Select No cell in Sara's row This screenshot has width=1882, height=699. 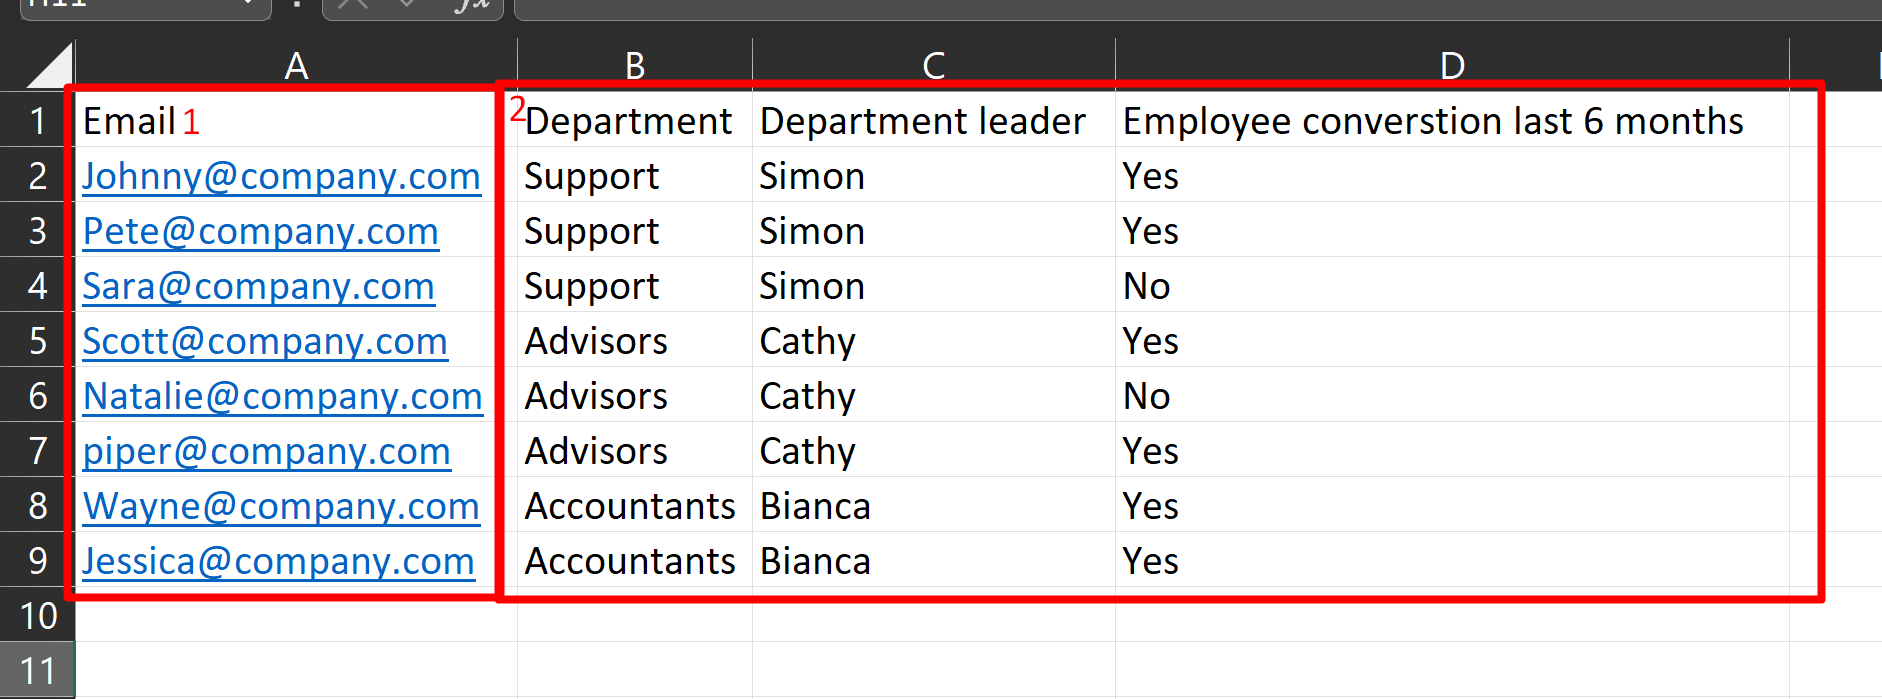click(1452, 285)
